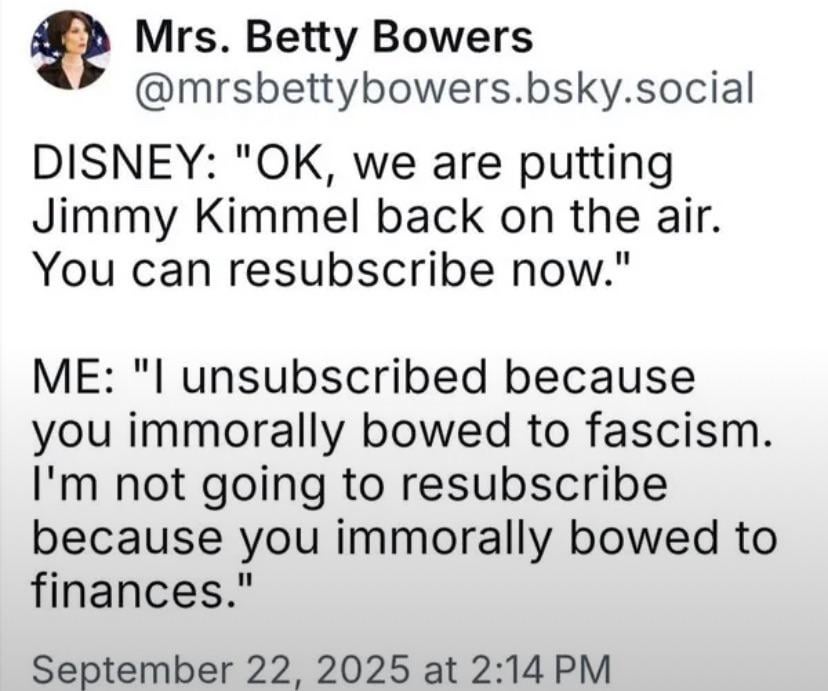Viewport: 828px width, 691px height.
Task: Click Mrs. Betty Bowers' profile avatar
Action: tap(69, 50)
